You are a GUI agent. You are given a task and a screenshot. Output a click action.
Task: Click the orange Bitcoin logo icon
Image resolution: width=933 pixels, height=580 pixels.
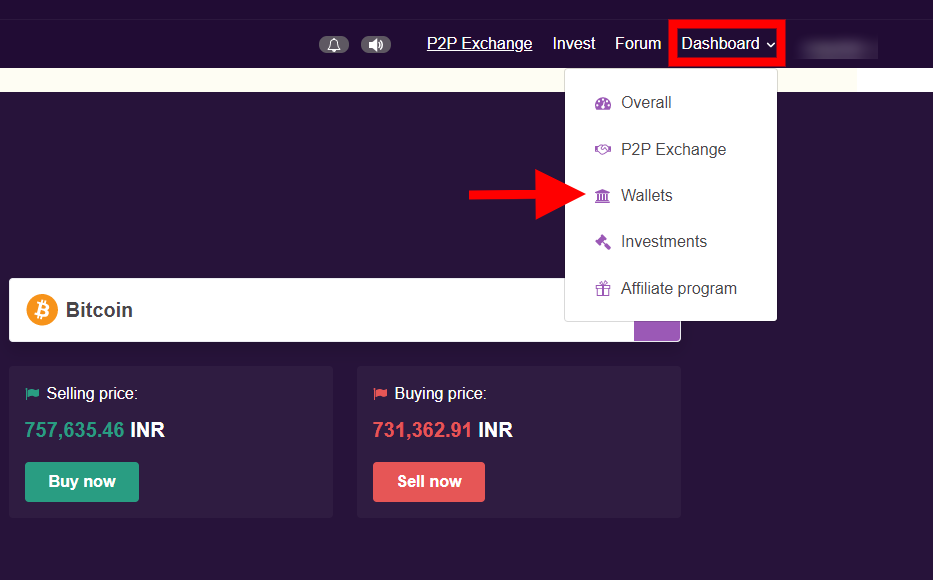tap(42, 310)
